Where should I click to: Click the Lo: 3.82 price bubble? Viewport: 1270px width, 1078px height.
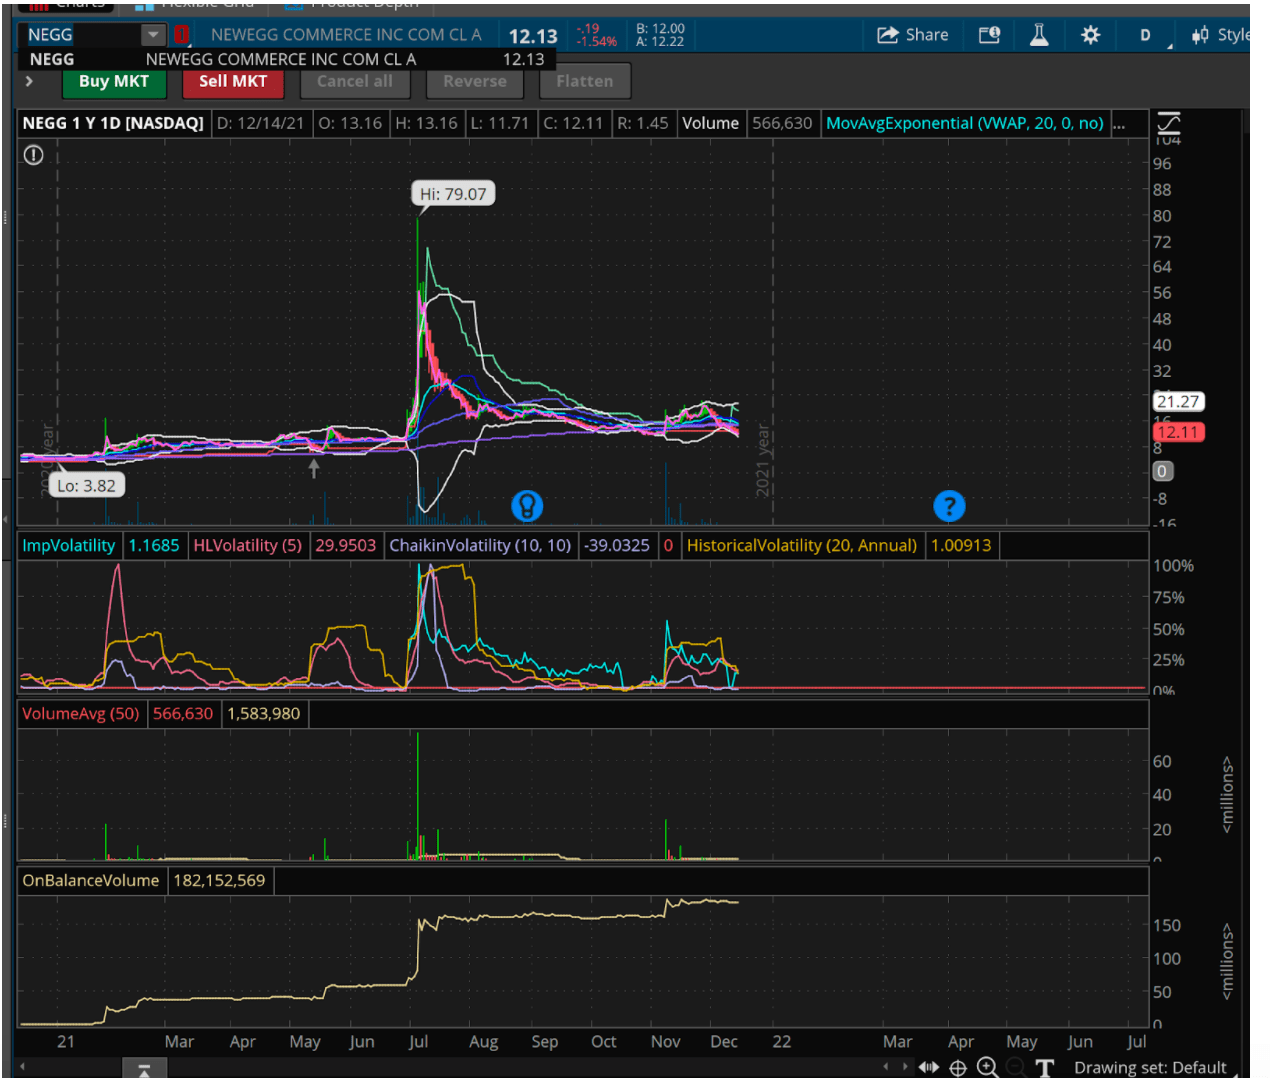[x=86, y=486]
